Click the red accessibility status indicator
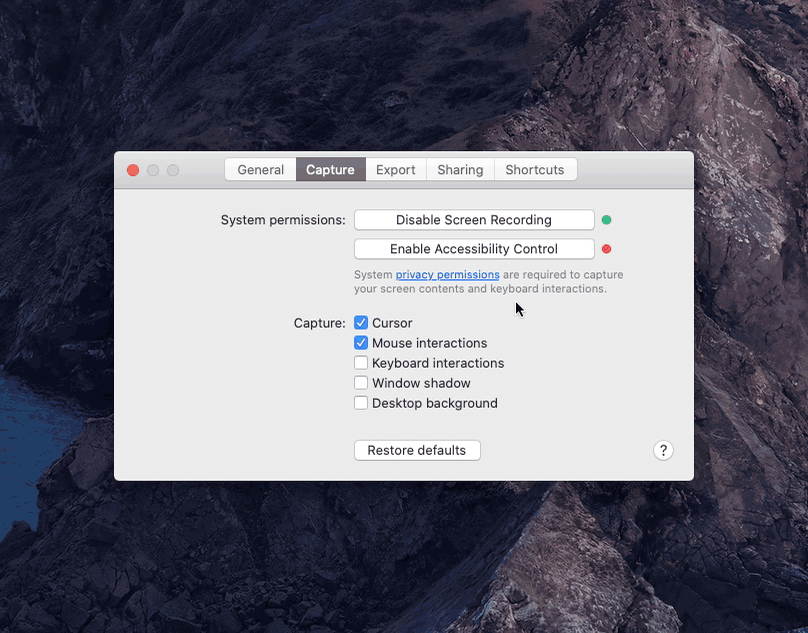The image size is (808, 633). coord(607,249)
